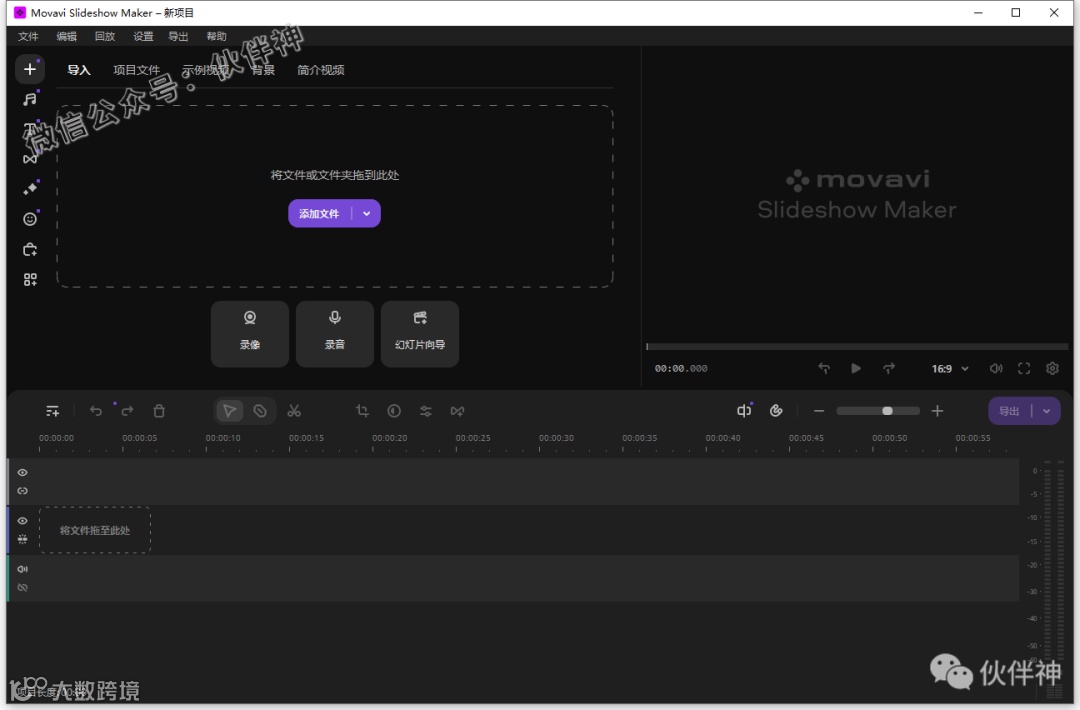Open the 文件 menu
Viewport: 1080px width, 710px height.
28,36
